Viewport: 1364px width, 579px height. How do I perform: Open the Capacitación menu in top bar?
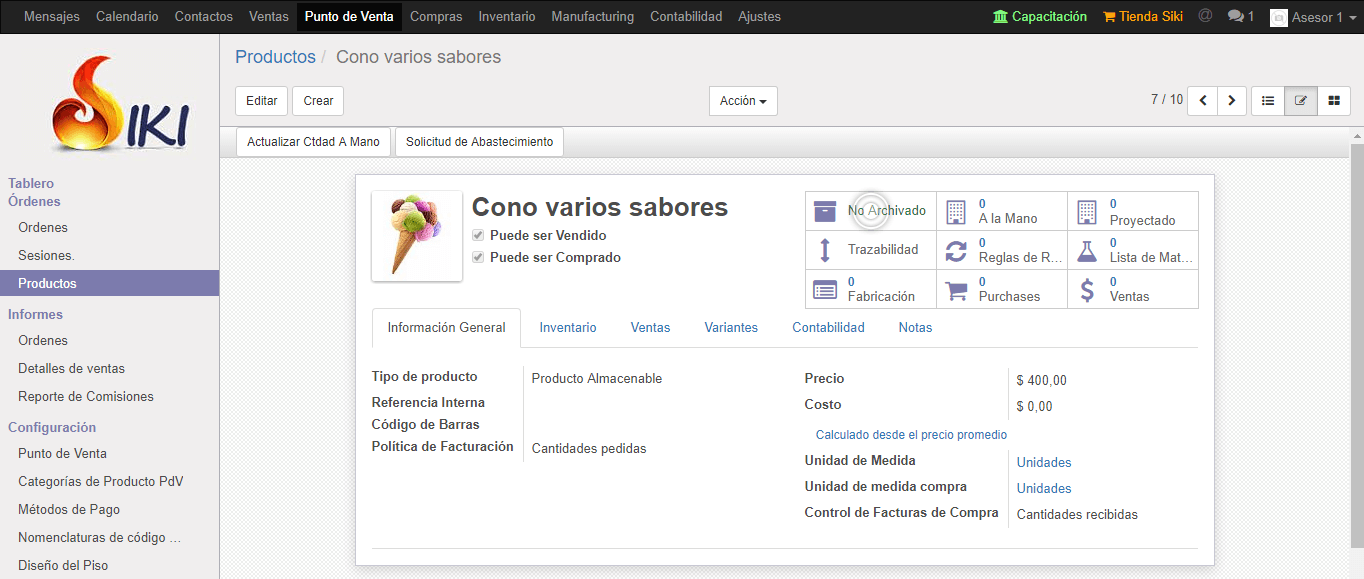click(x=1040, y=16)
